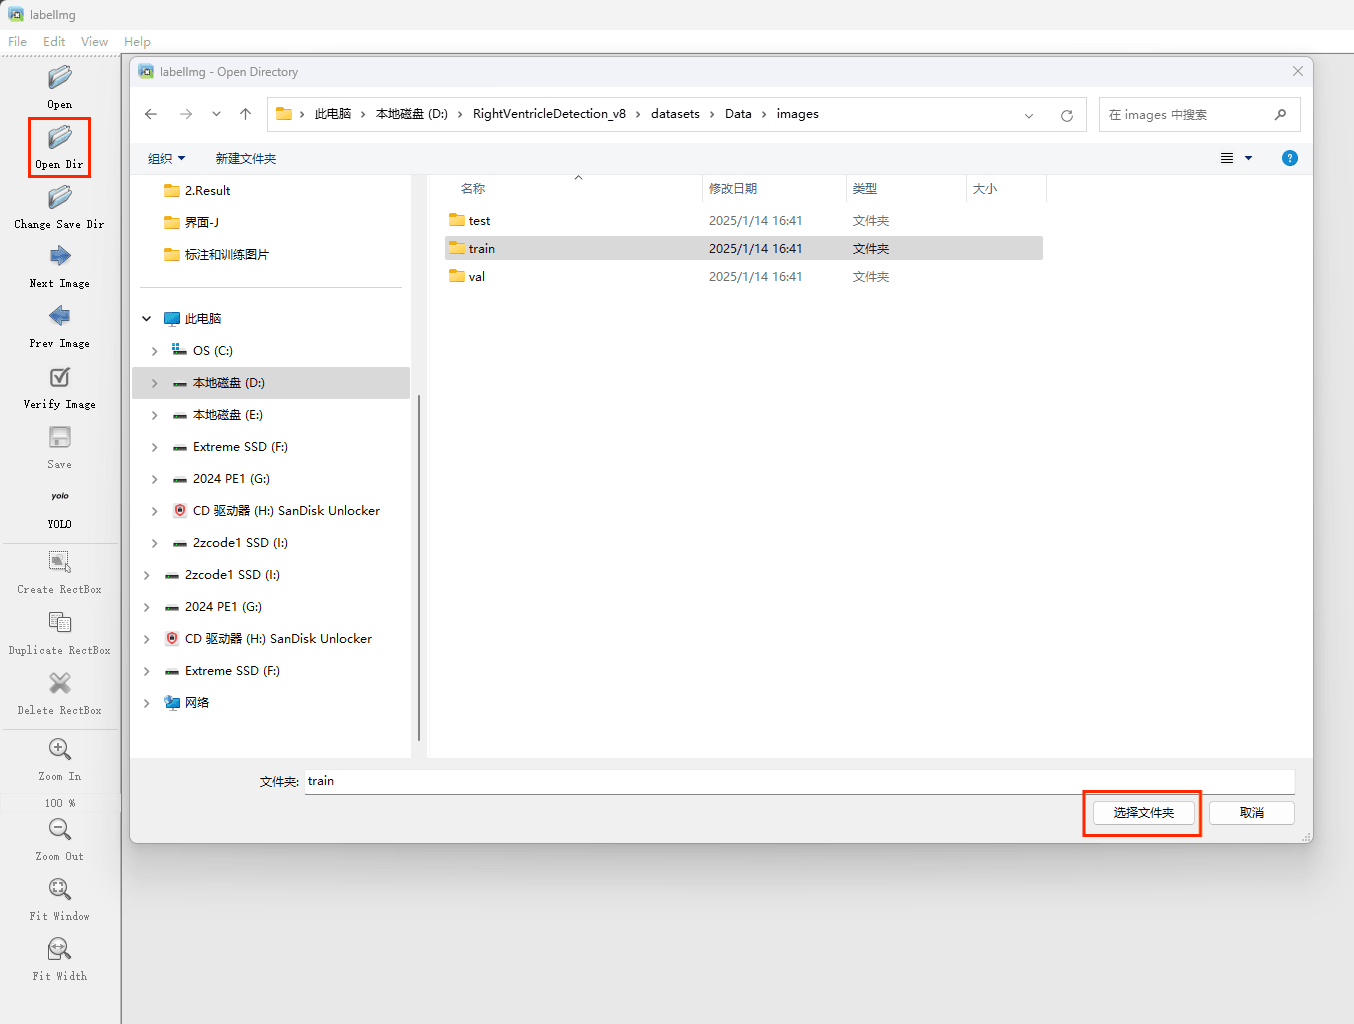The height and width of the screenshot is (1024, 1354).
Task: Click the Open Dir toolbar icon
Action: click(60, 138)
